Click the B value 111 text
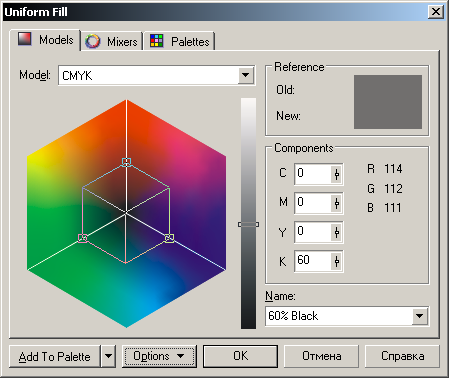Image resolution: width=449 pixels, height=378 pixels. point(393,208)
